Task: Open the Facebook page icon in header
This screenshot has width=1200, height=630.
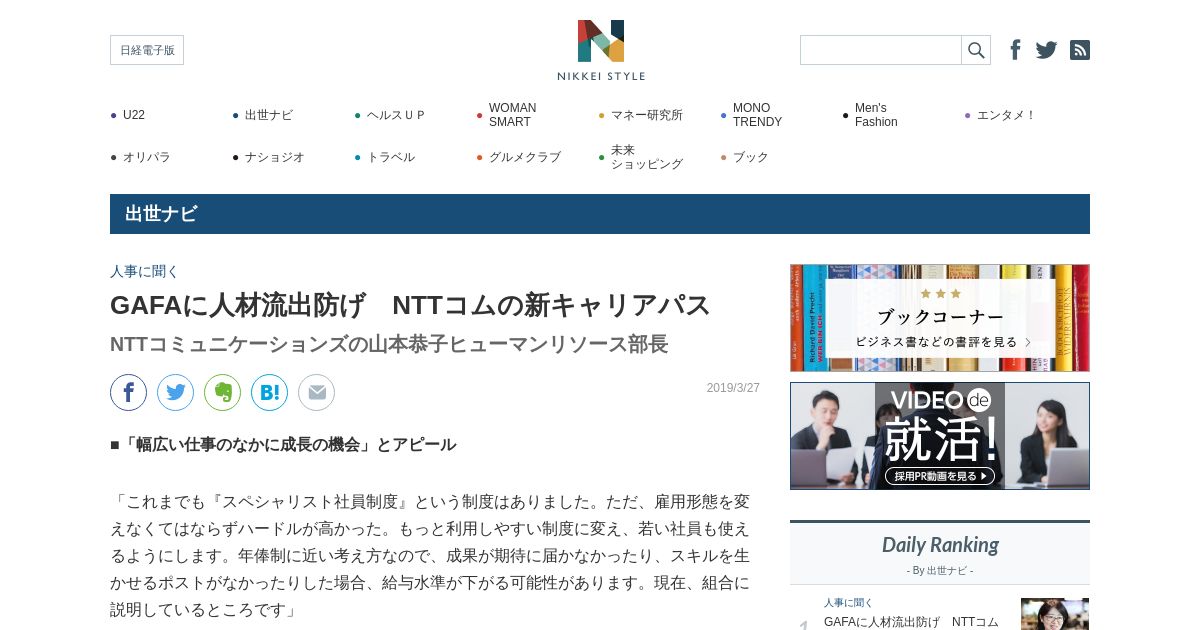Action: pyautogui.click(x=1015, y=50)
